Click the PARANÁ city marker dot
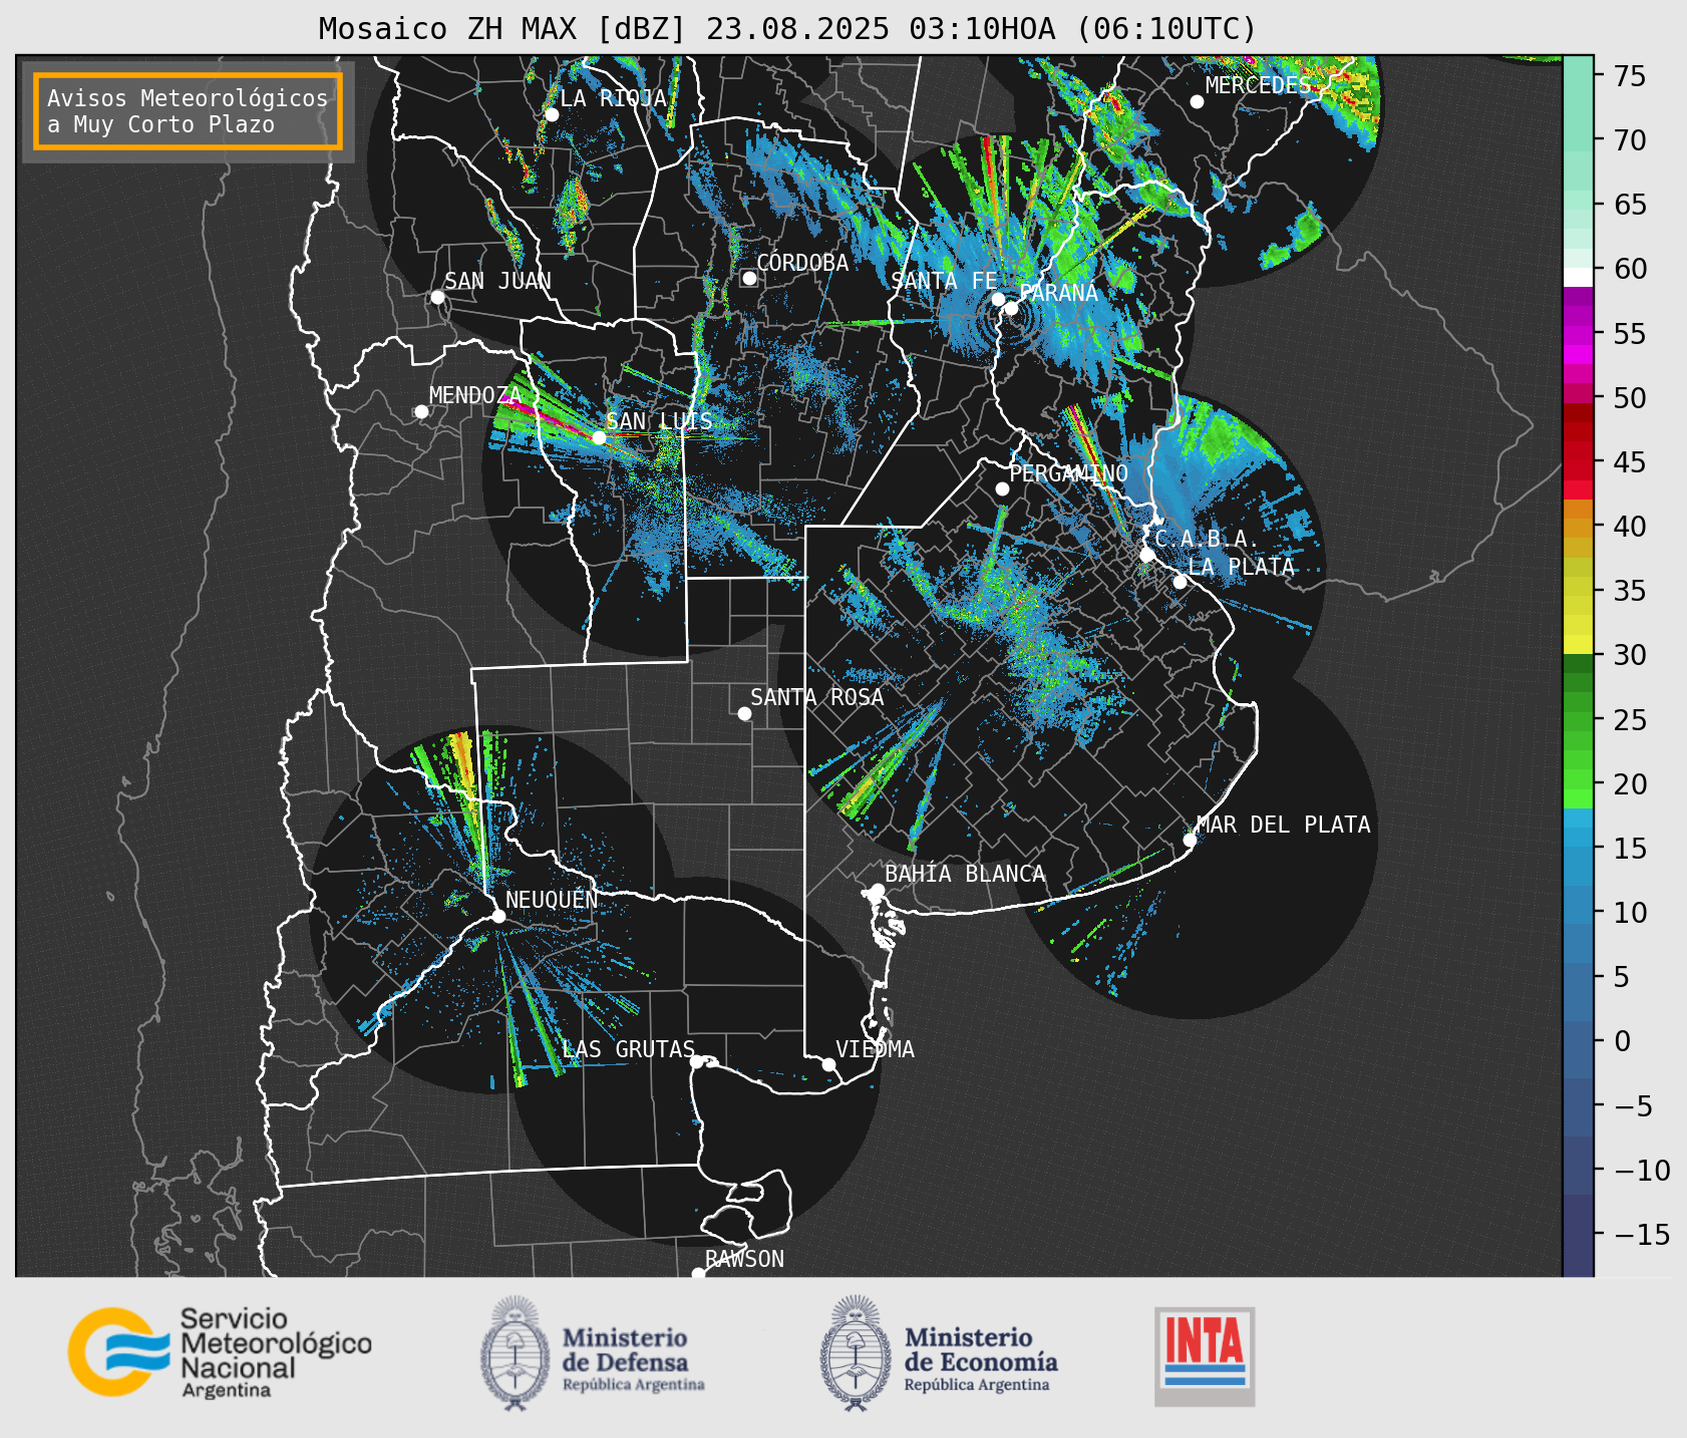 [1011, 308]
